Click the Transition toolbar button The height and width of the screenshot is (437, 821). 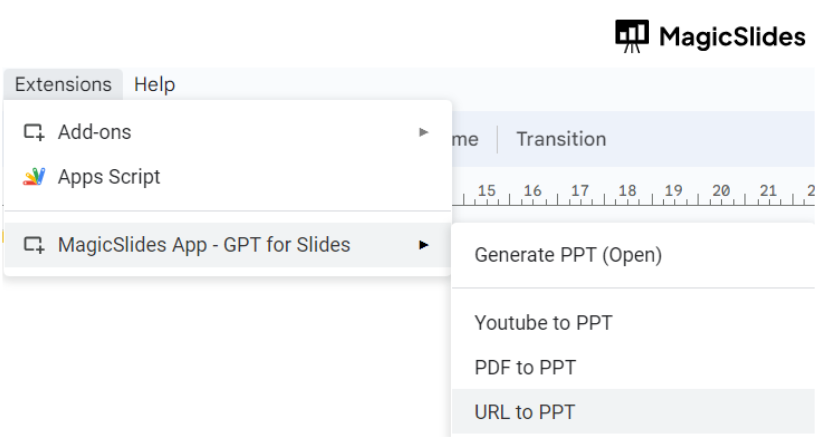561,139
